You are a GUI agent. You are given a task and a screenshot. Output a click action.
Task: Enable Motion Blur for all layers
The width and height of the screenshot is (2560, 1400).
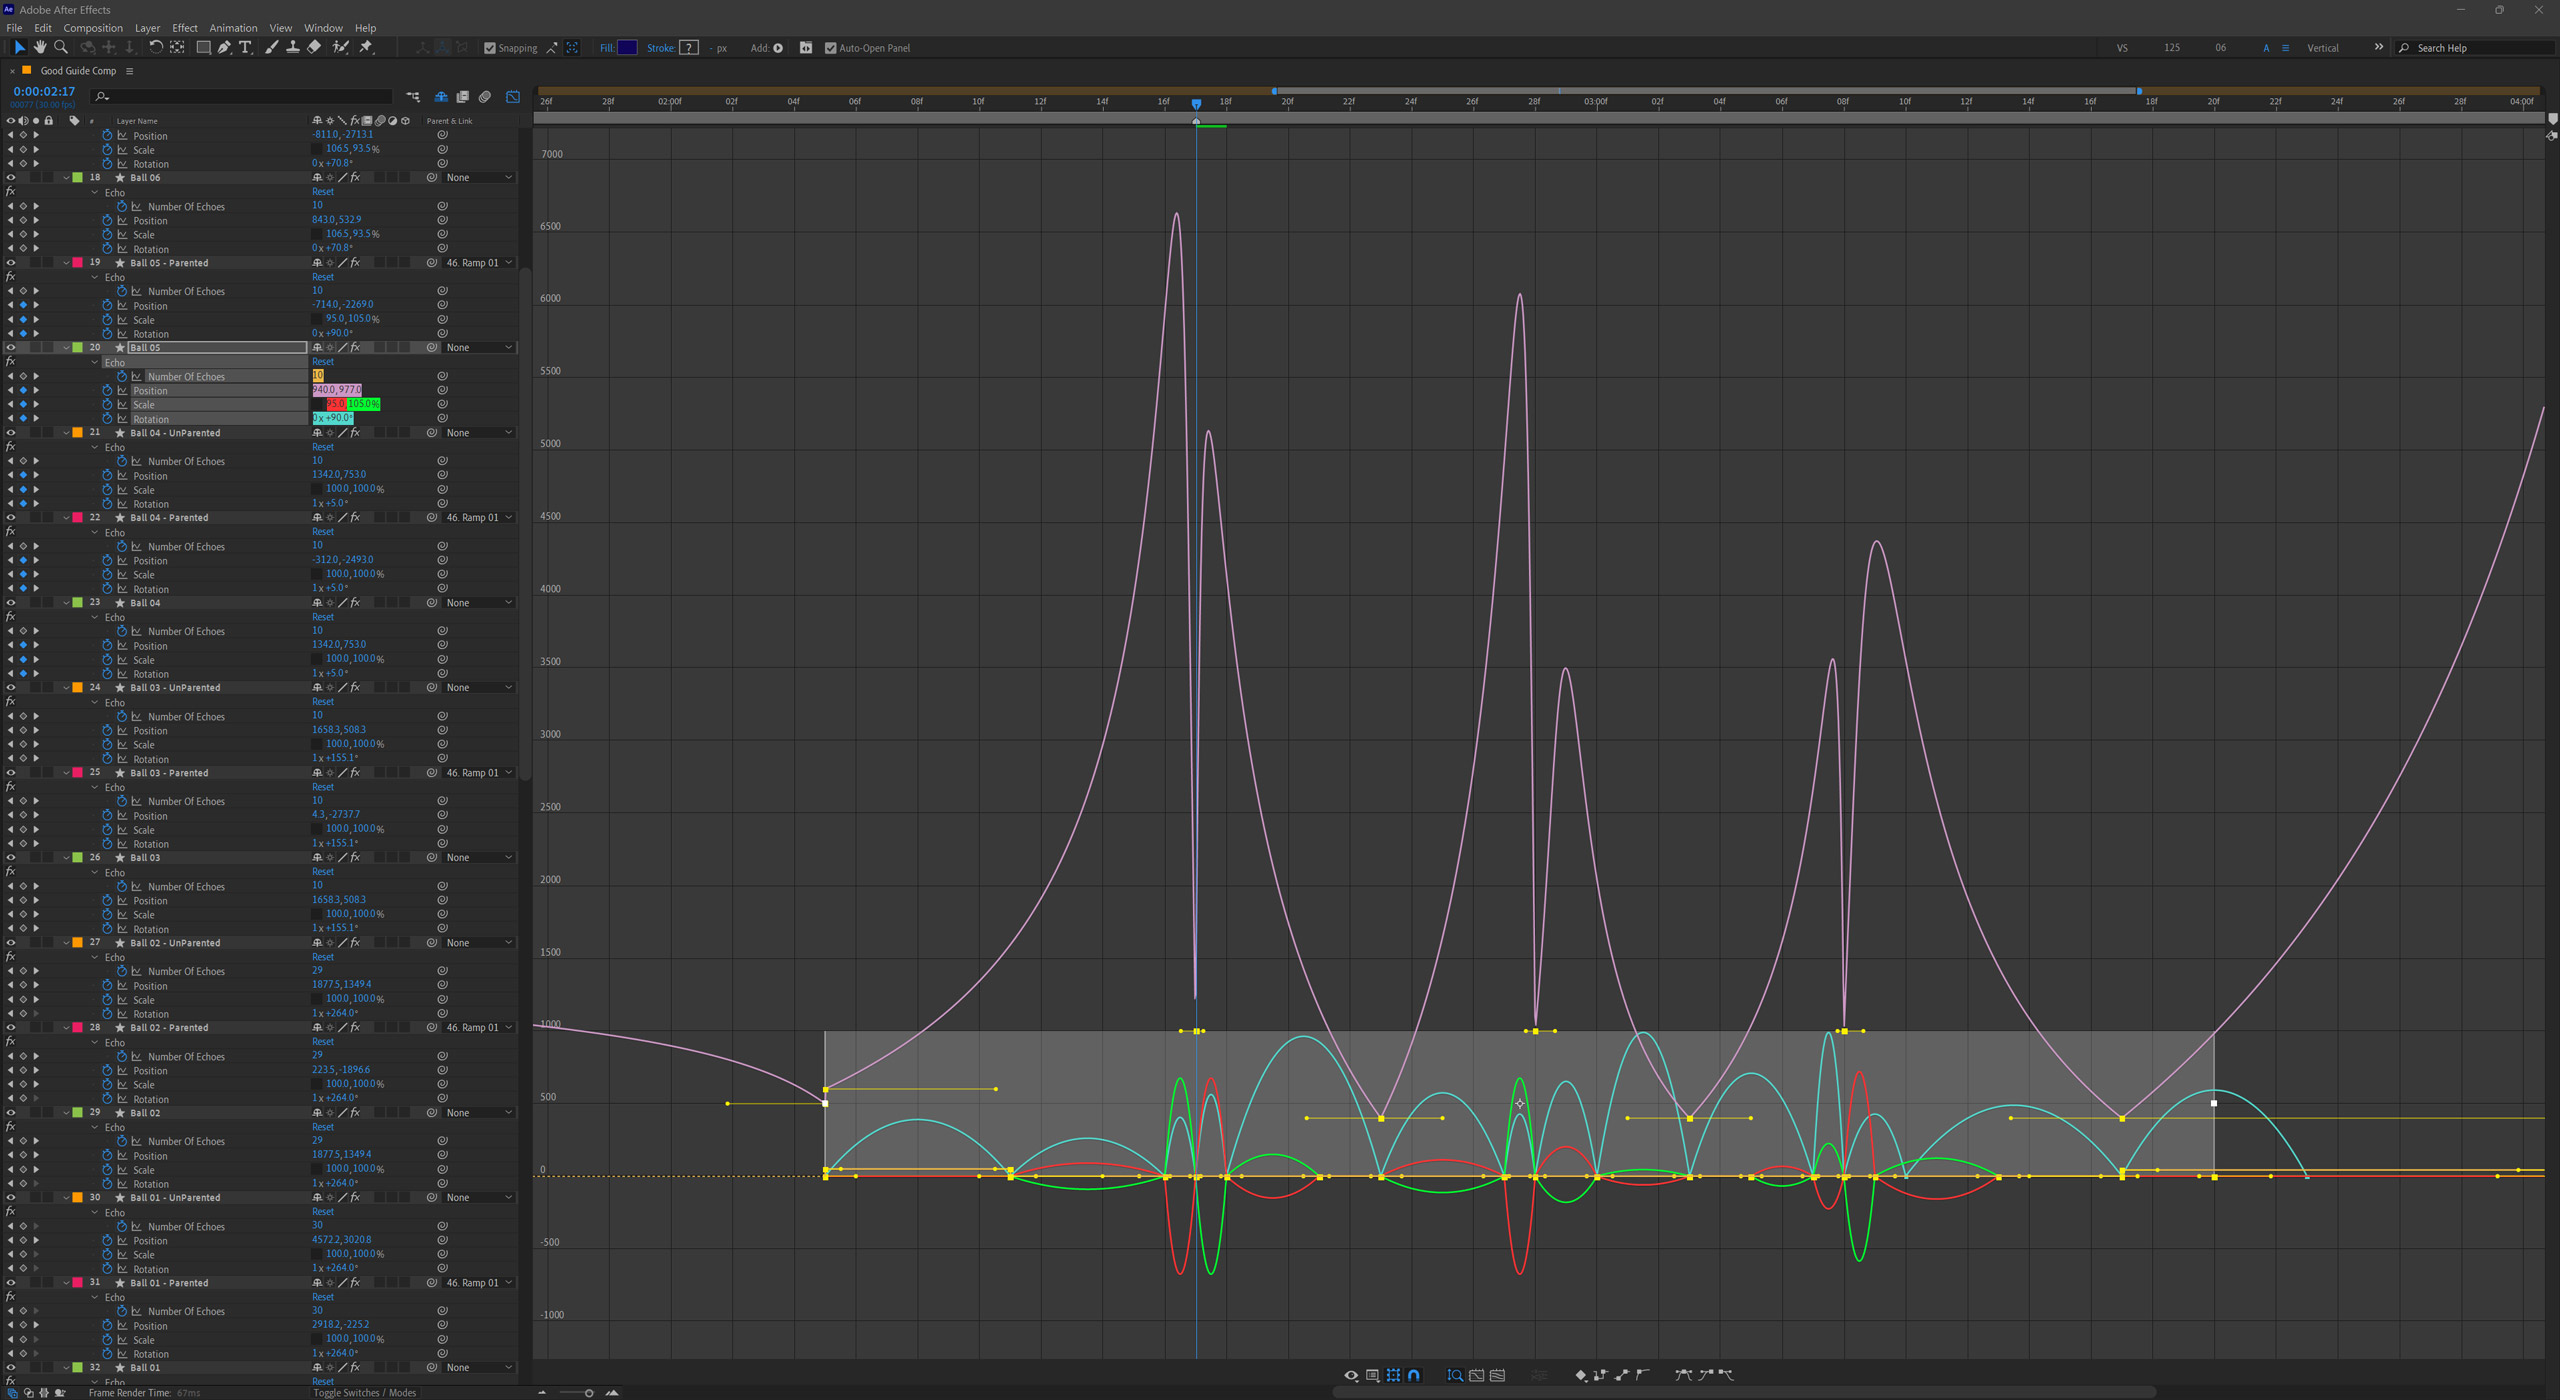coord(485,97)
